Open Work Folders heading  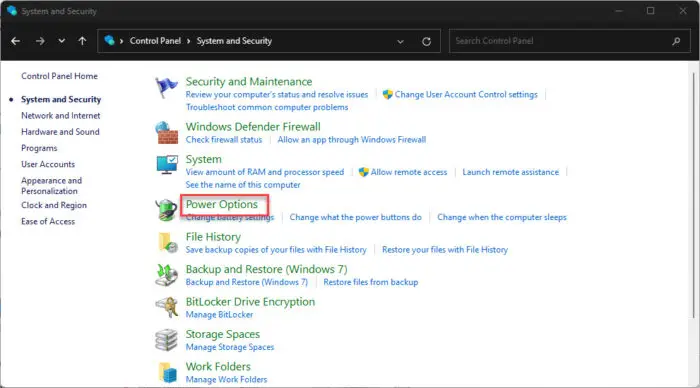point(218,367)
